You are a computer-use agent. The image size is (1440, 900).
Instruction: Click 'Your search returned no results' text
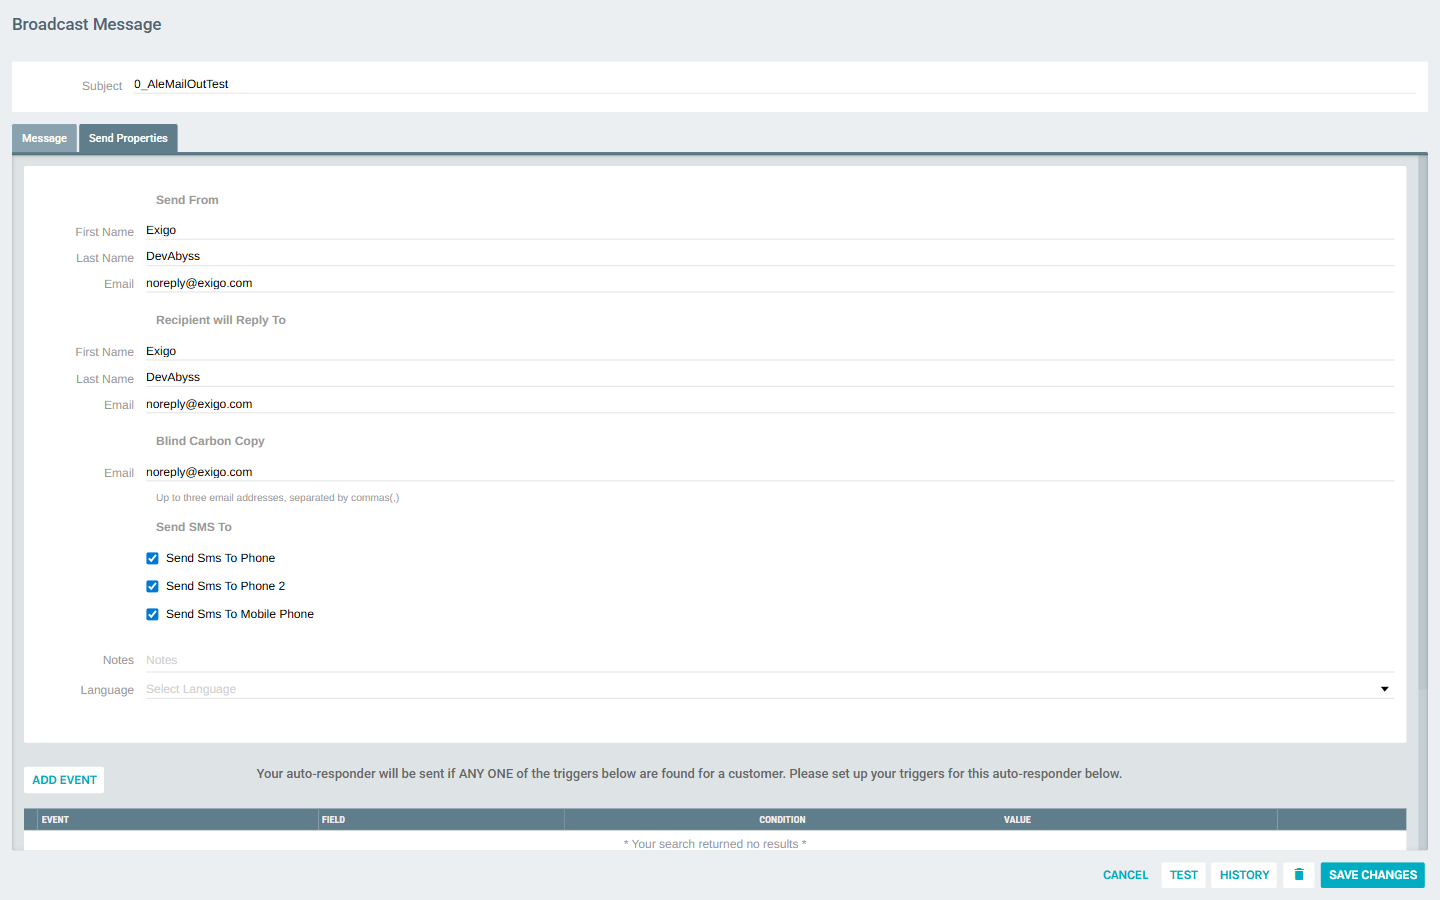[715, 844]
